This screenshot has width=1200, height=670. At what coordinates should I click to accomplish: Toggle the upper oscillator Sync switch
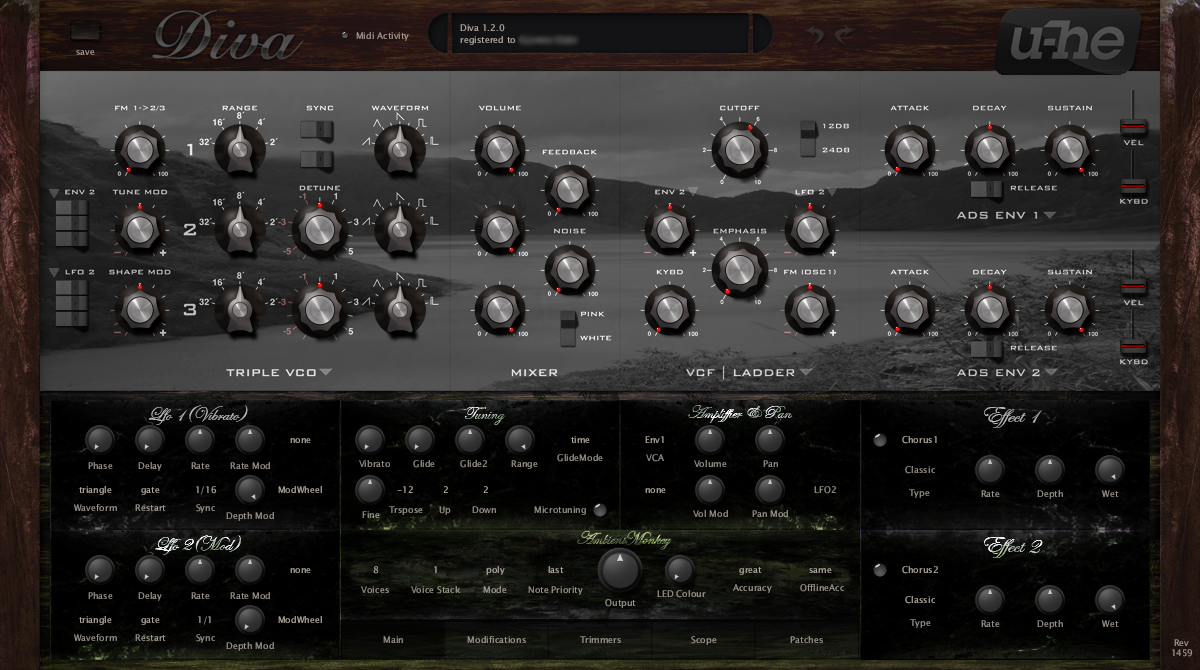[316, 129]
